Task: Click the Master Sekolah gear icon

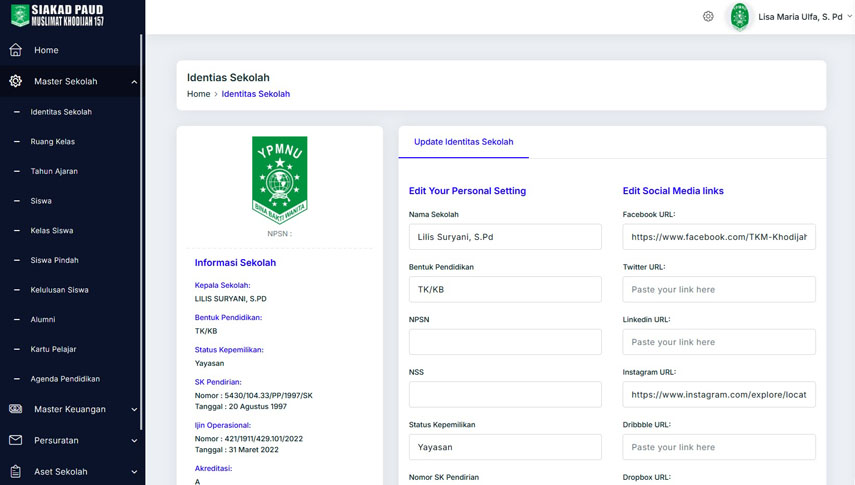Action: point(15,81)
